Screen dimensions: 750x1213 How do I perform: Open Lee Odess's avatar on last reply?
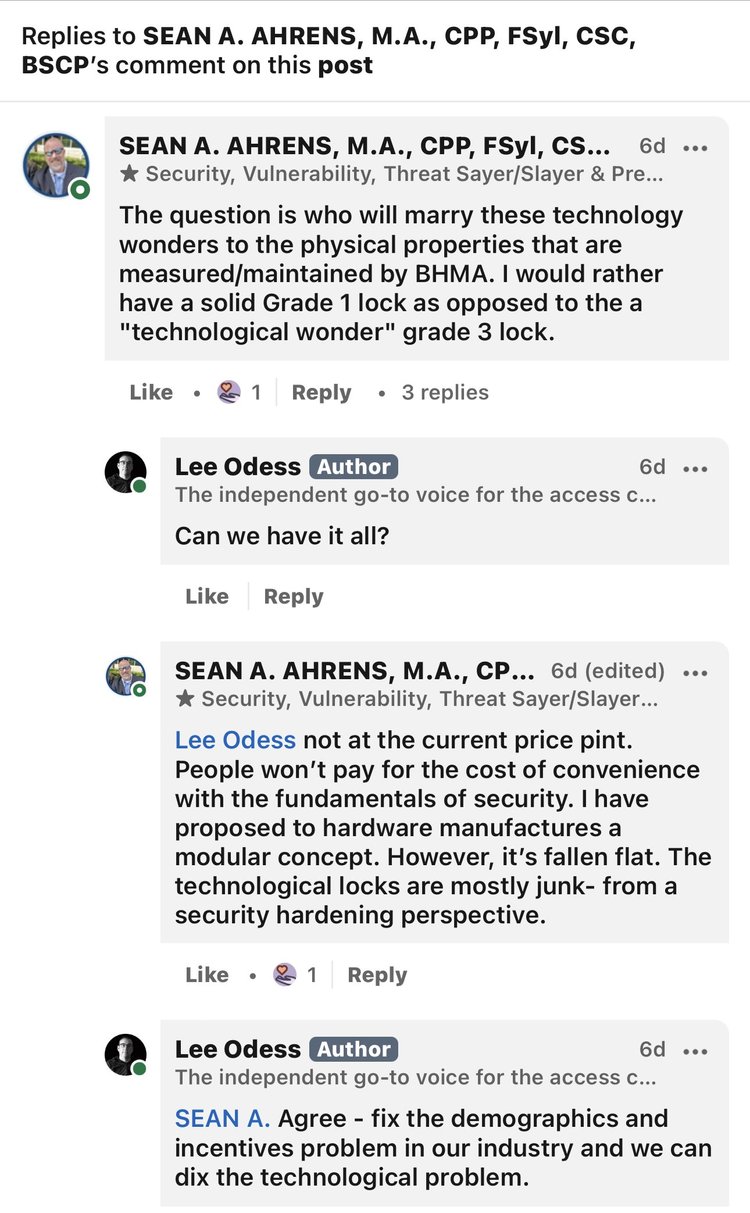point(126,1055)
